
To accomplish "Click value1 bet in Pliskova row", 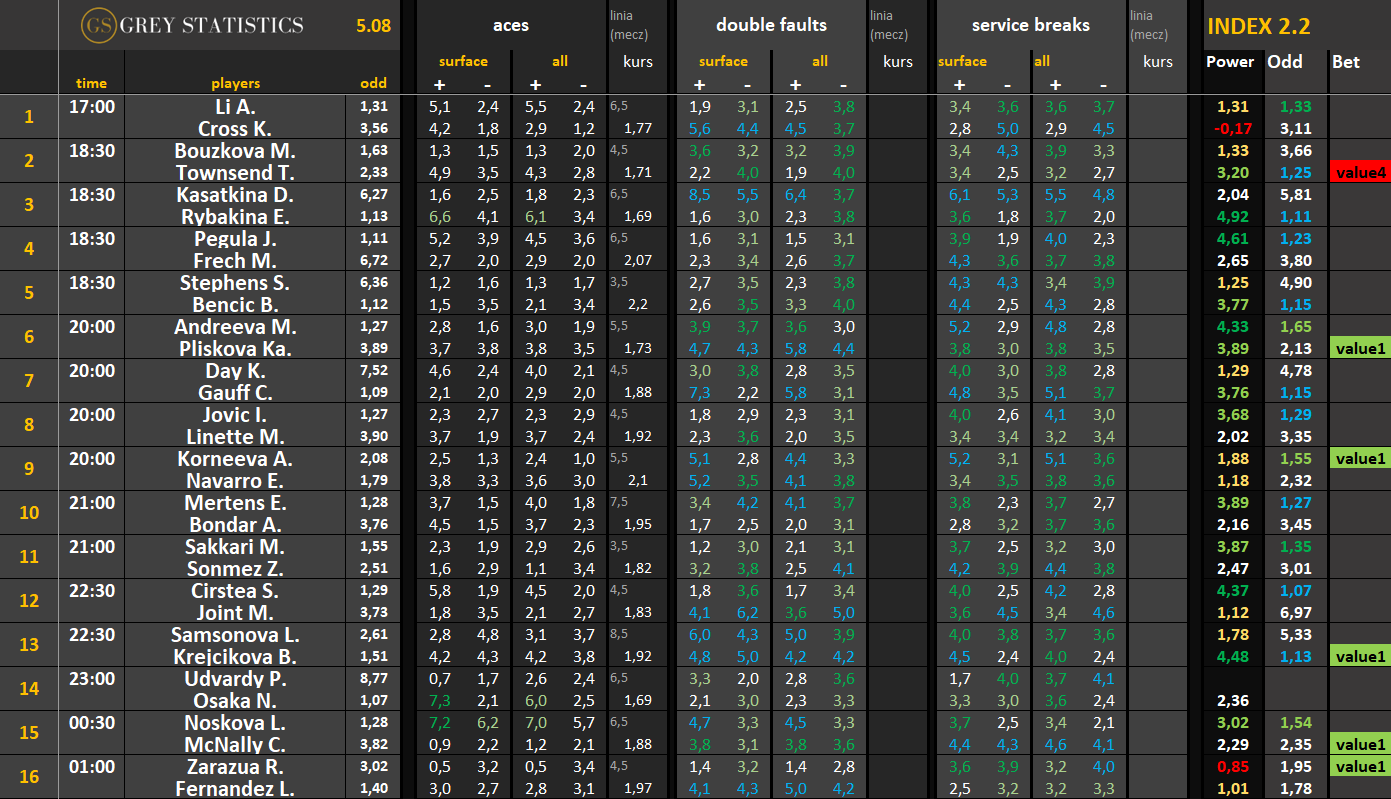I will click(x=1360, y=348).
